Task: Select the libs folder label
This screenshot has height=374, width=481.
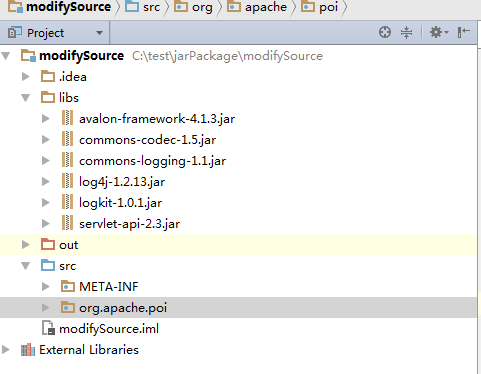Action: tap(69, 97)
